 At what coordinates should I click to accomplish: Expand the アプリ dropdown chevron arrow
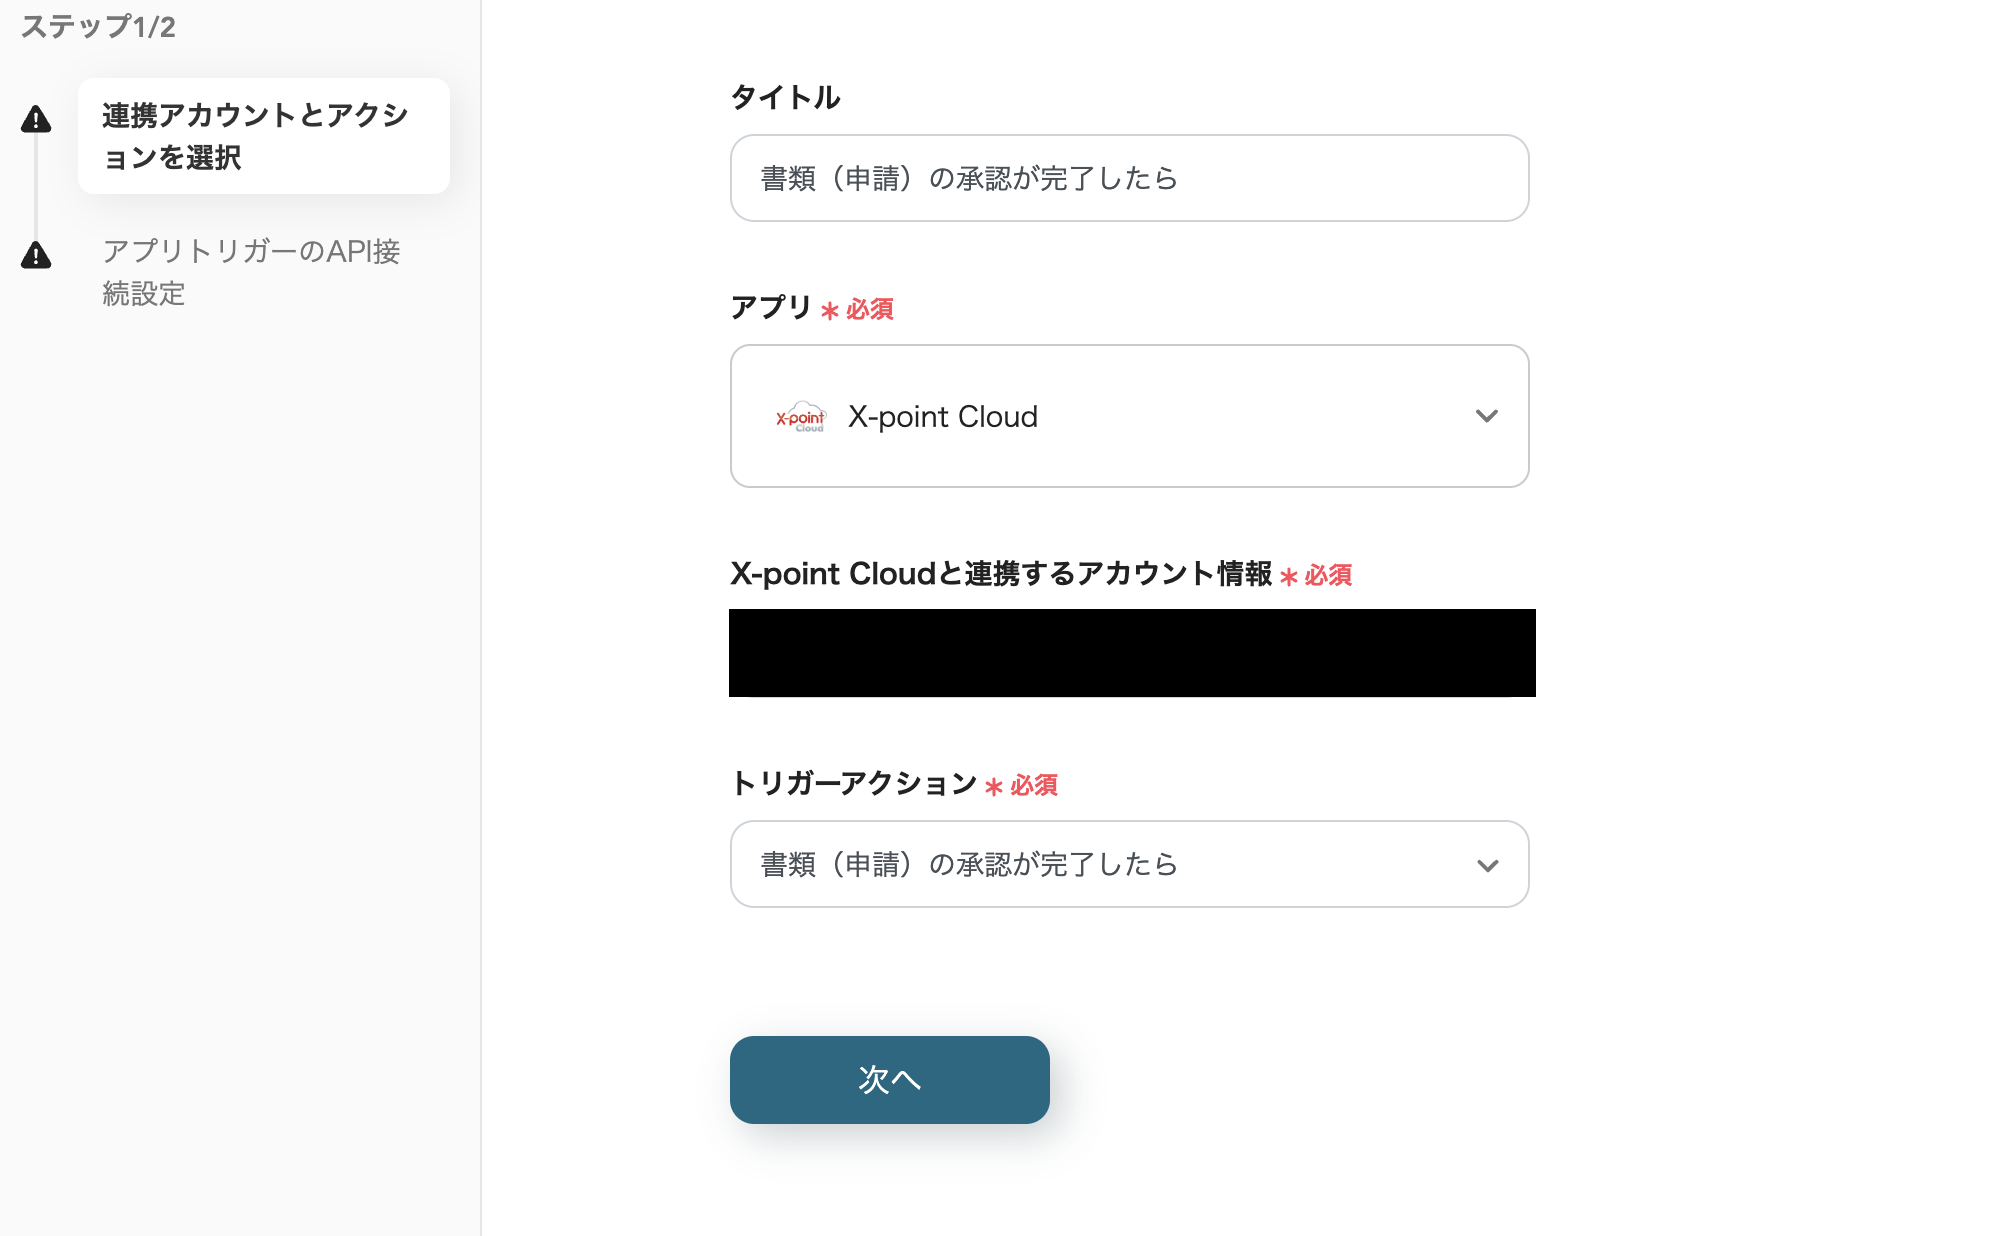[x=1486, y=416]
